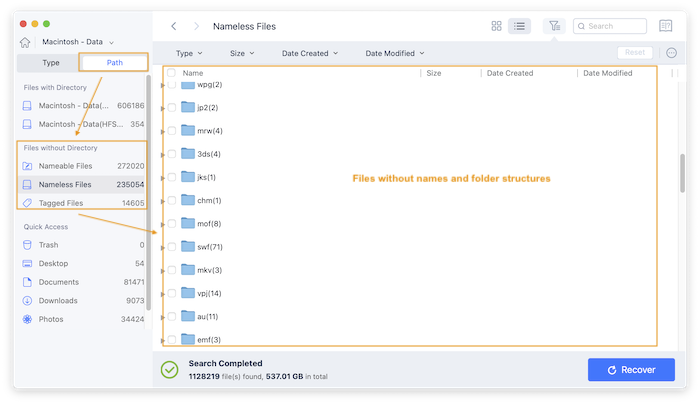Open the more options ellipsis icon
The image size is (700, 404).
click(x=671, y=52)
